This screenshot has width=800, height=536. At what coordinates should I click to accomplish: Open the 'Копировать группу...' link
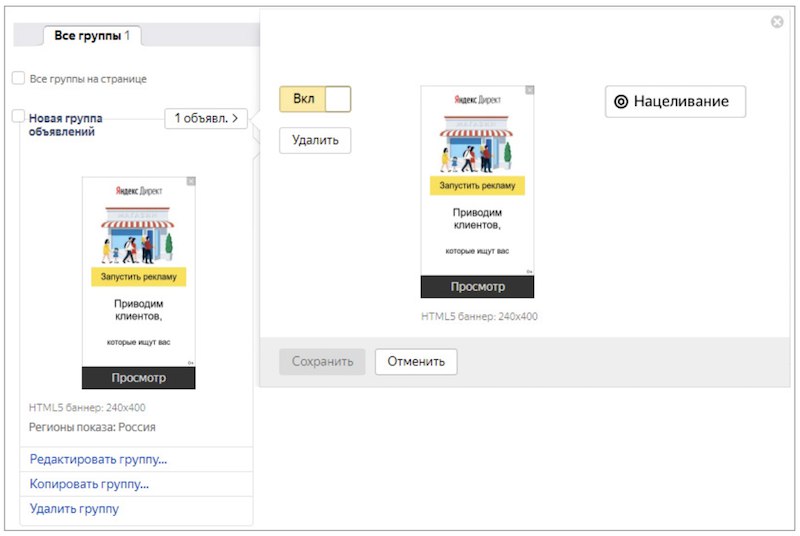click(89, 484)
